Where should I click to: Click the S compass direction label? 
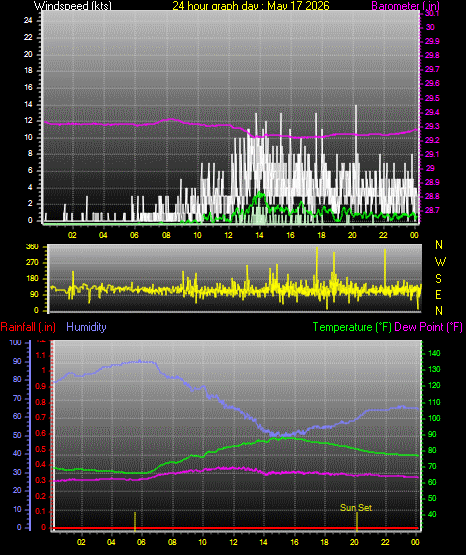click(438, 279)
